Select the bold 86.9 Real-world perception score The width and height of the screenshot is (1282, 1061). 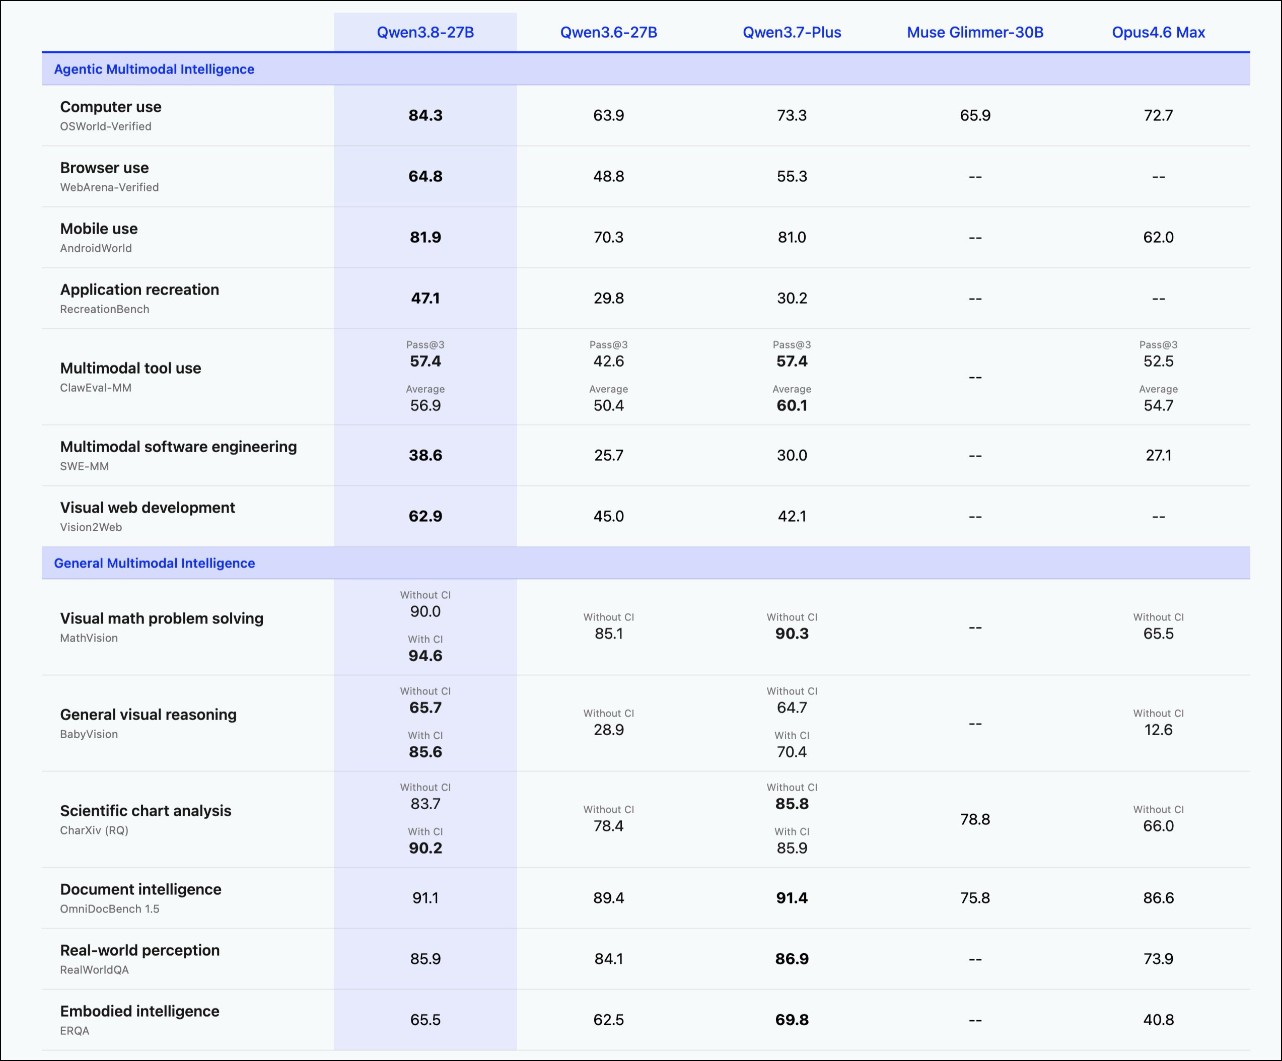click(x=792, y=960)
